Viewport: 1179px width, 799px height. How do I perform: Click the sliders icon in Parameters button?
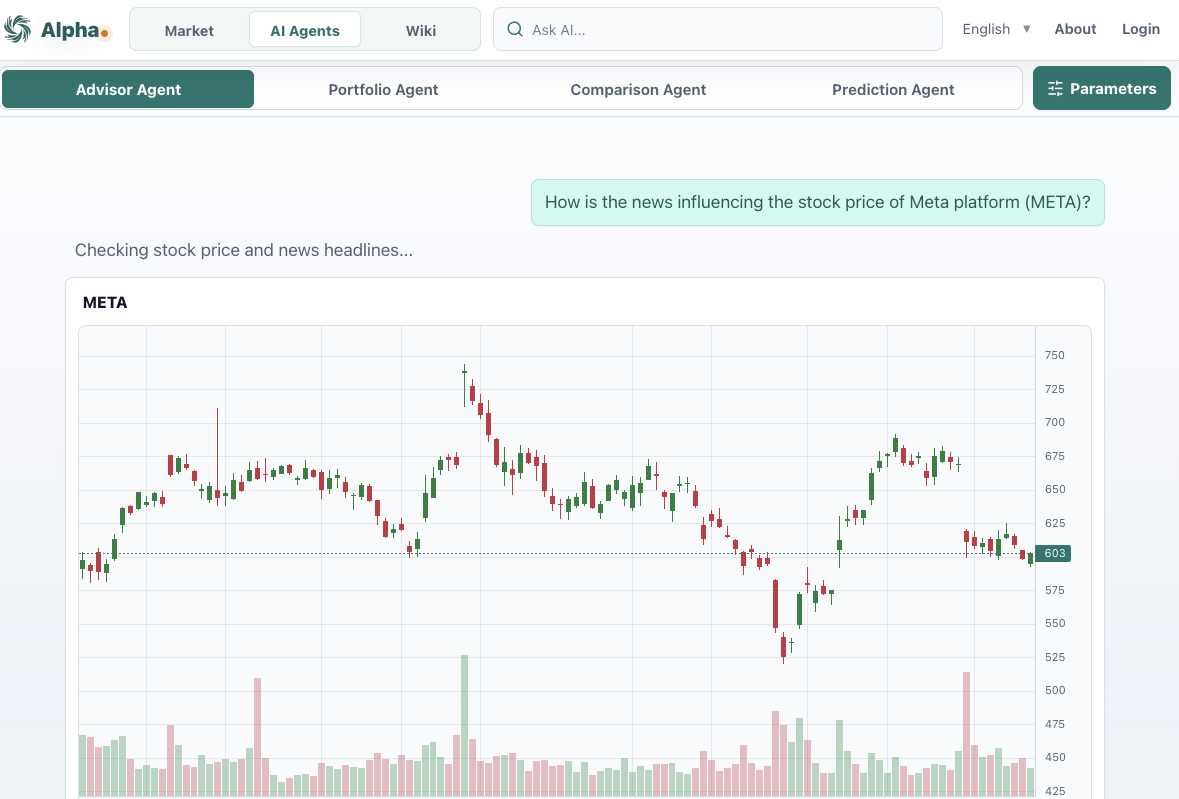(x=1055, y=89)
